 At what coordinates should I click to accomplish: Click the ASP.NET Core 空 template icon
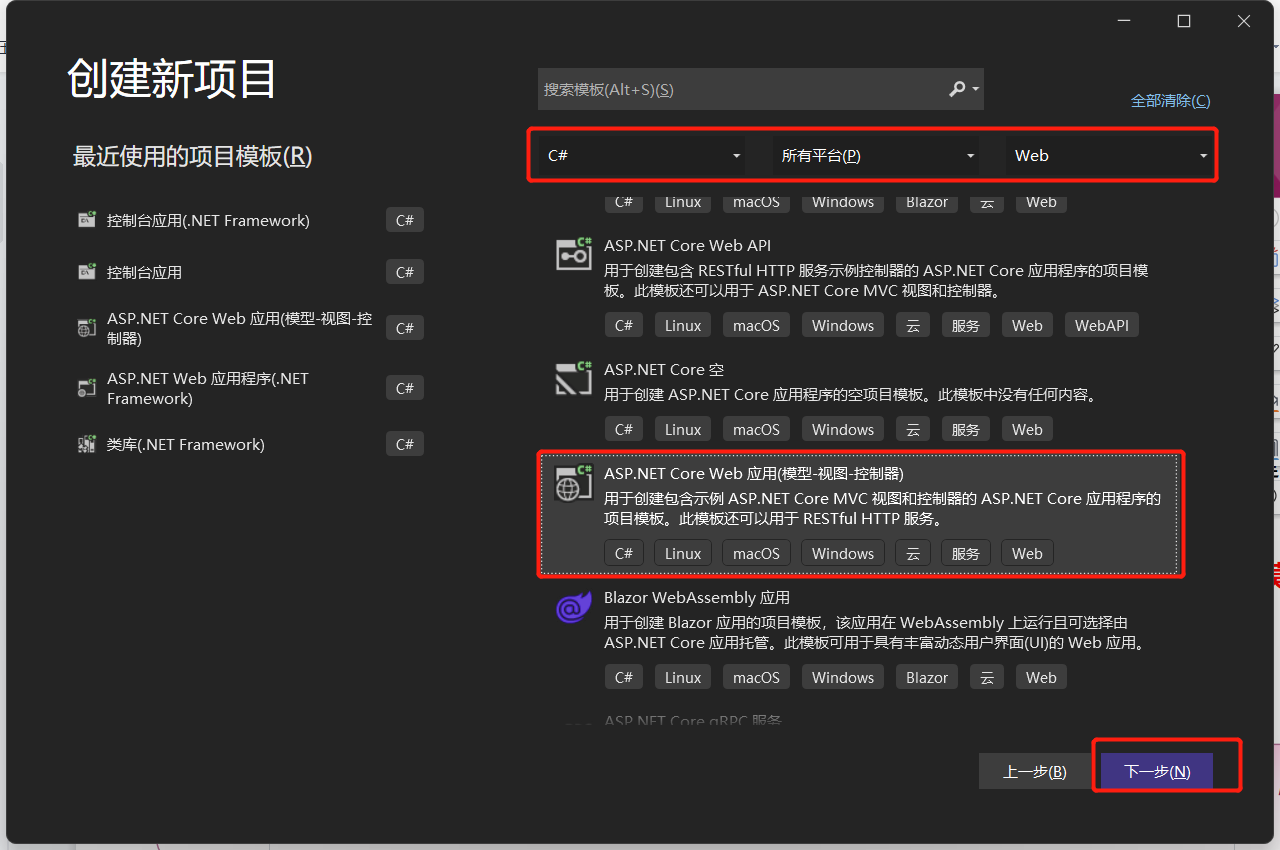pos(574,378)
